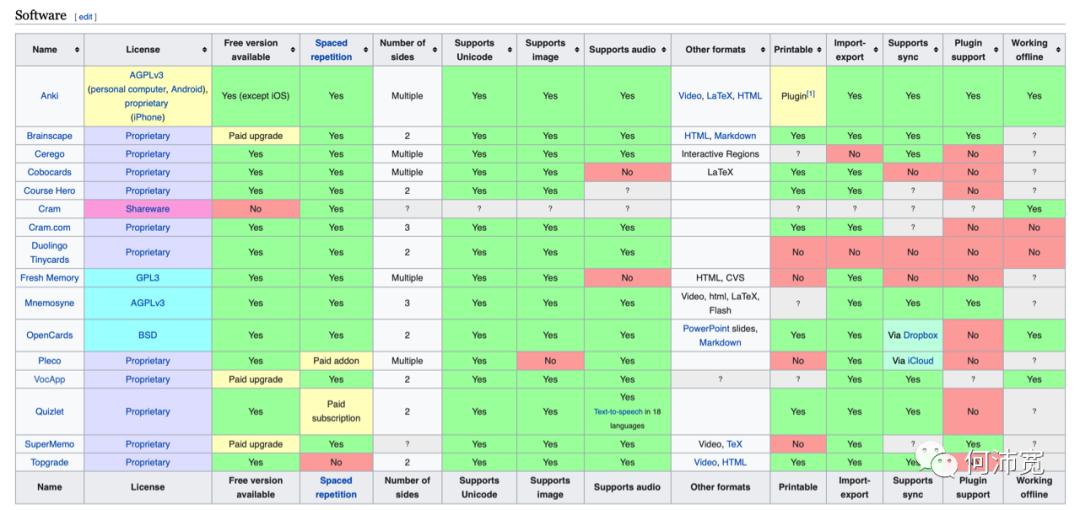Open the iCloud link in Pleco row

point(920,361)
